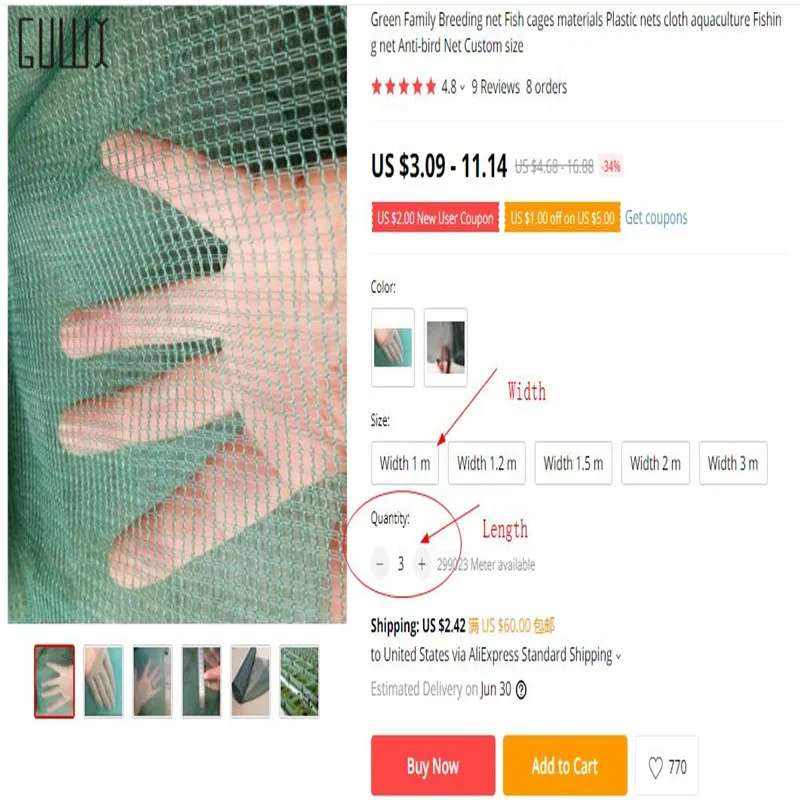The image size is (800, 800).
Task: Choose the Width 3 m size
Action: pyautogui.click(x=733, y=463)
